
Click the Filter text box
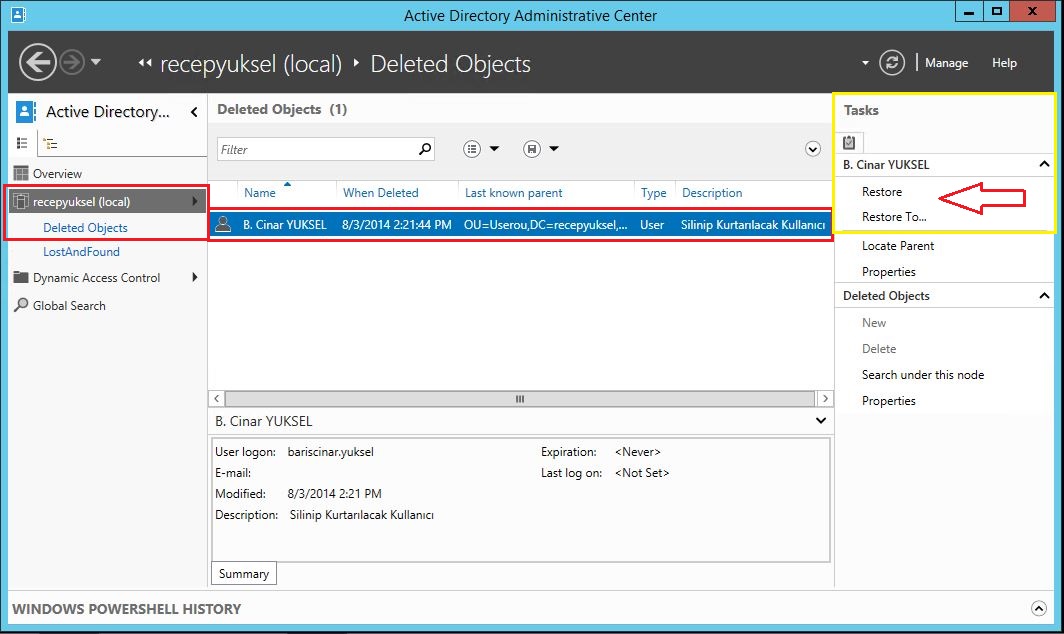pyautogui.click(x=326, y=149)
